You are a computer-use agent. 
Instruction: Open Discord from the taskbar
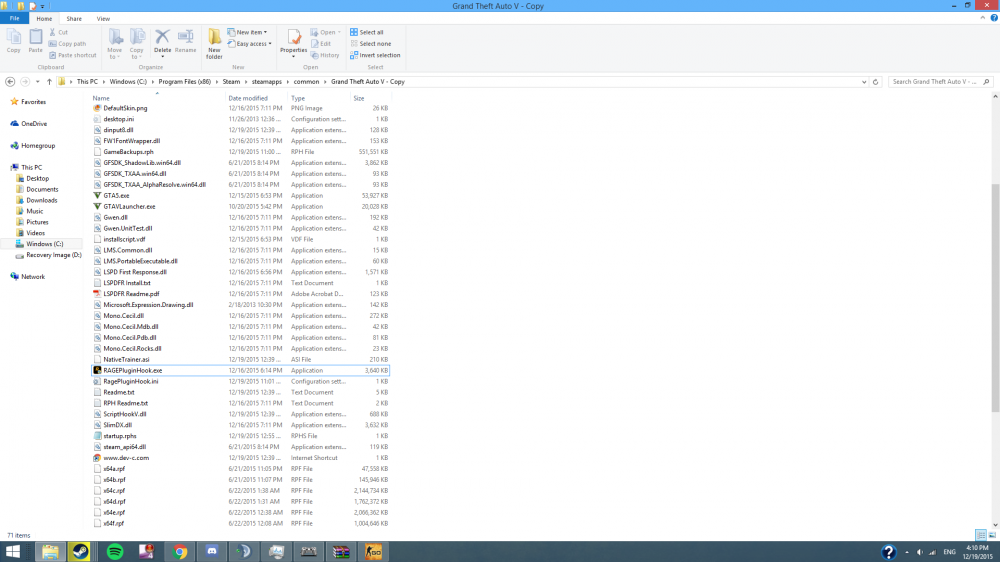click(x=212, y=552)
